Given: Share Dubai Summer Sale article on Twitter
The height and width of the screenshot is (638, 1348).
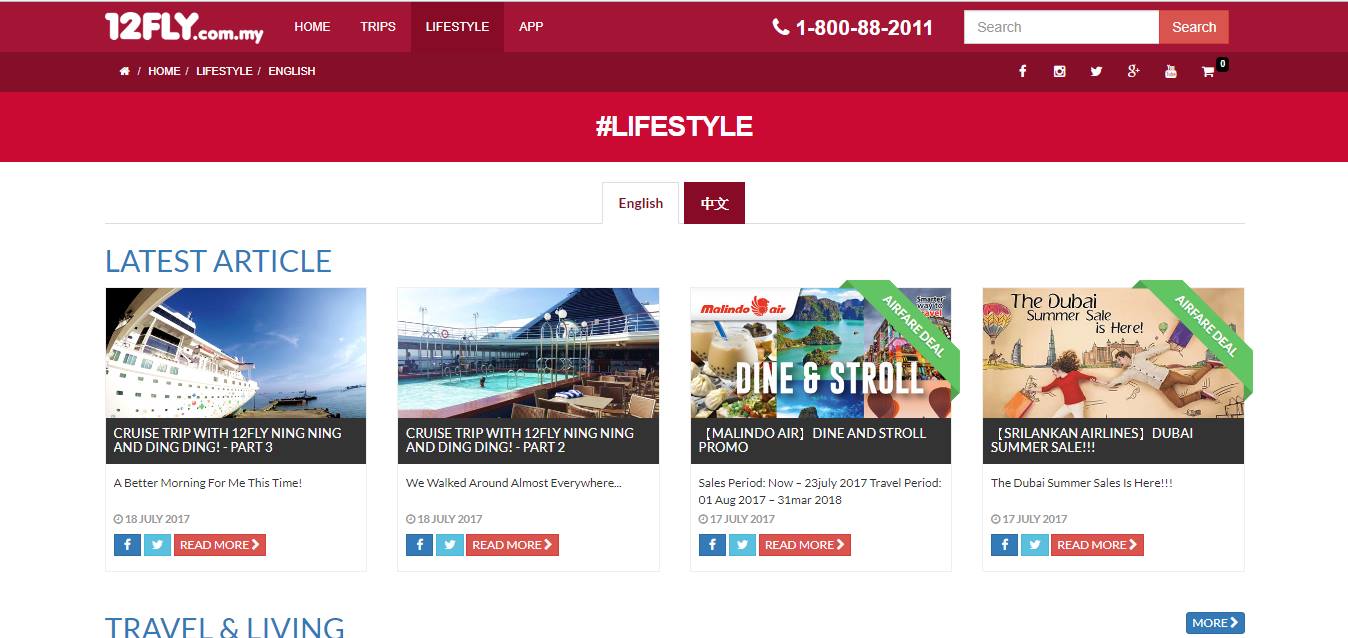Looking at the screenshot, I should pos(1034,545).
